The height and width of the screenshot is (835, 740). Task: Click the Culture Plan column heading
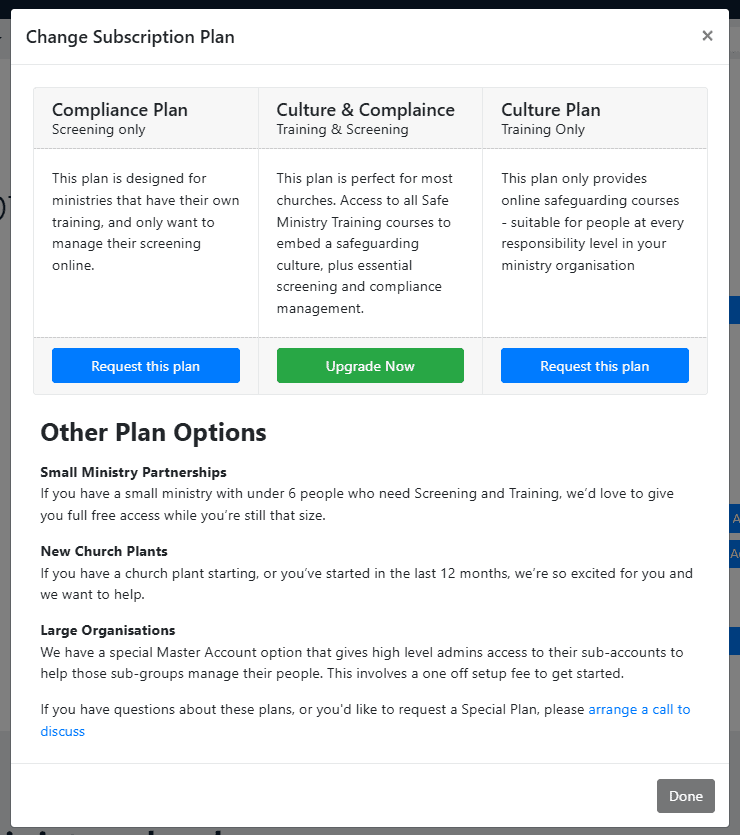point(551,110)
